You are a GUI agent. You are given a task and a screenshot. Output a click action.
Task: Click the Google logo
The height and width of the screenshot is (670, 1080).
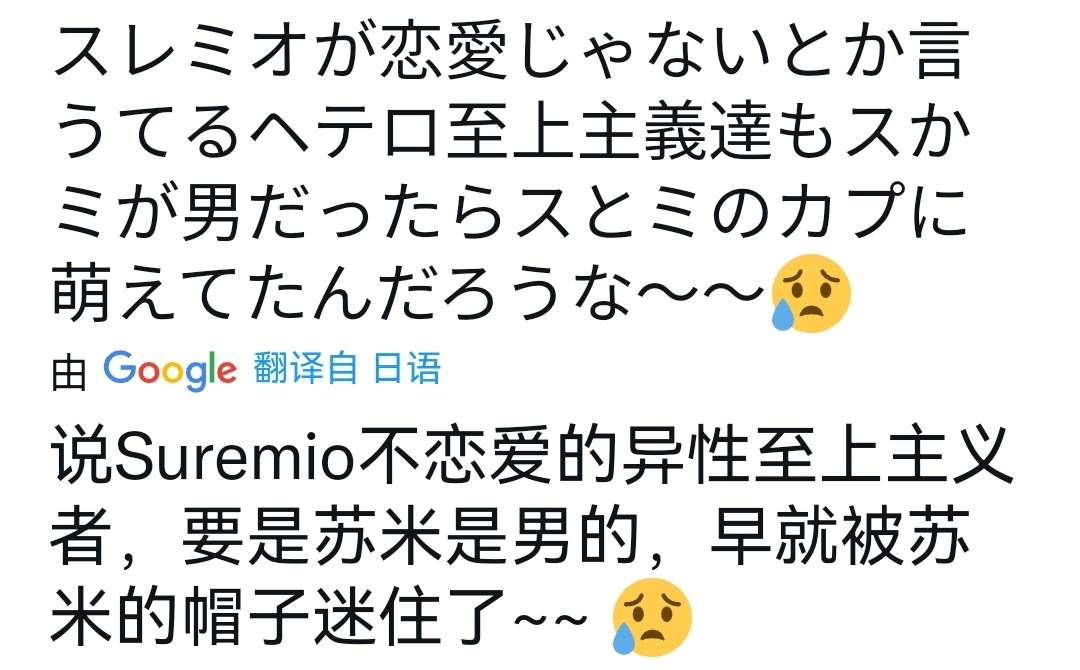point(169,370)
